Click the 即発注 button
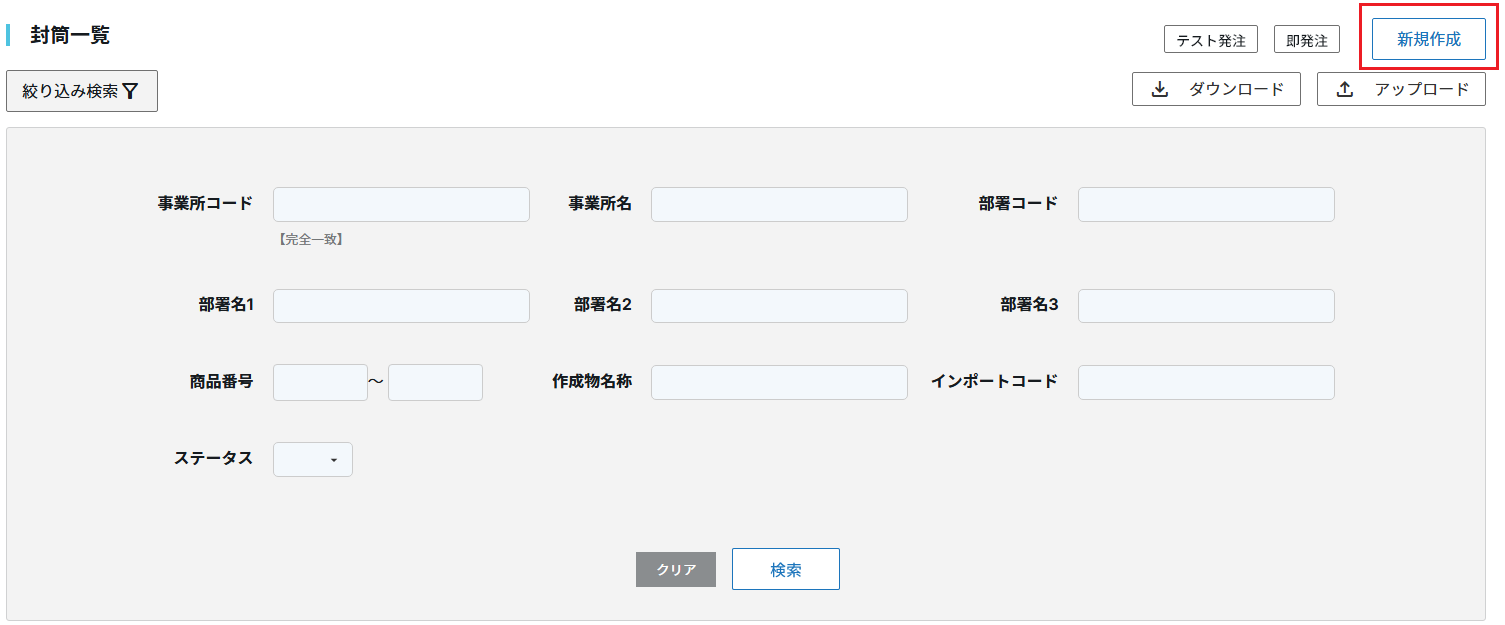This screenshot has width=1505, height=625. 1307,40
